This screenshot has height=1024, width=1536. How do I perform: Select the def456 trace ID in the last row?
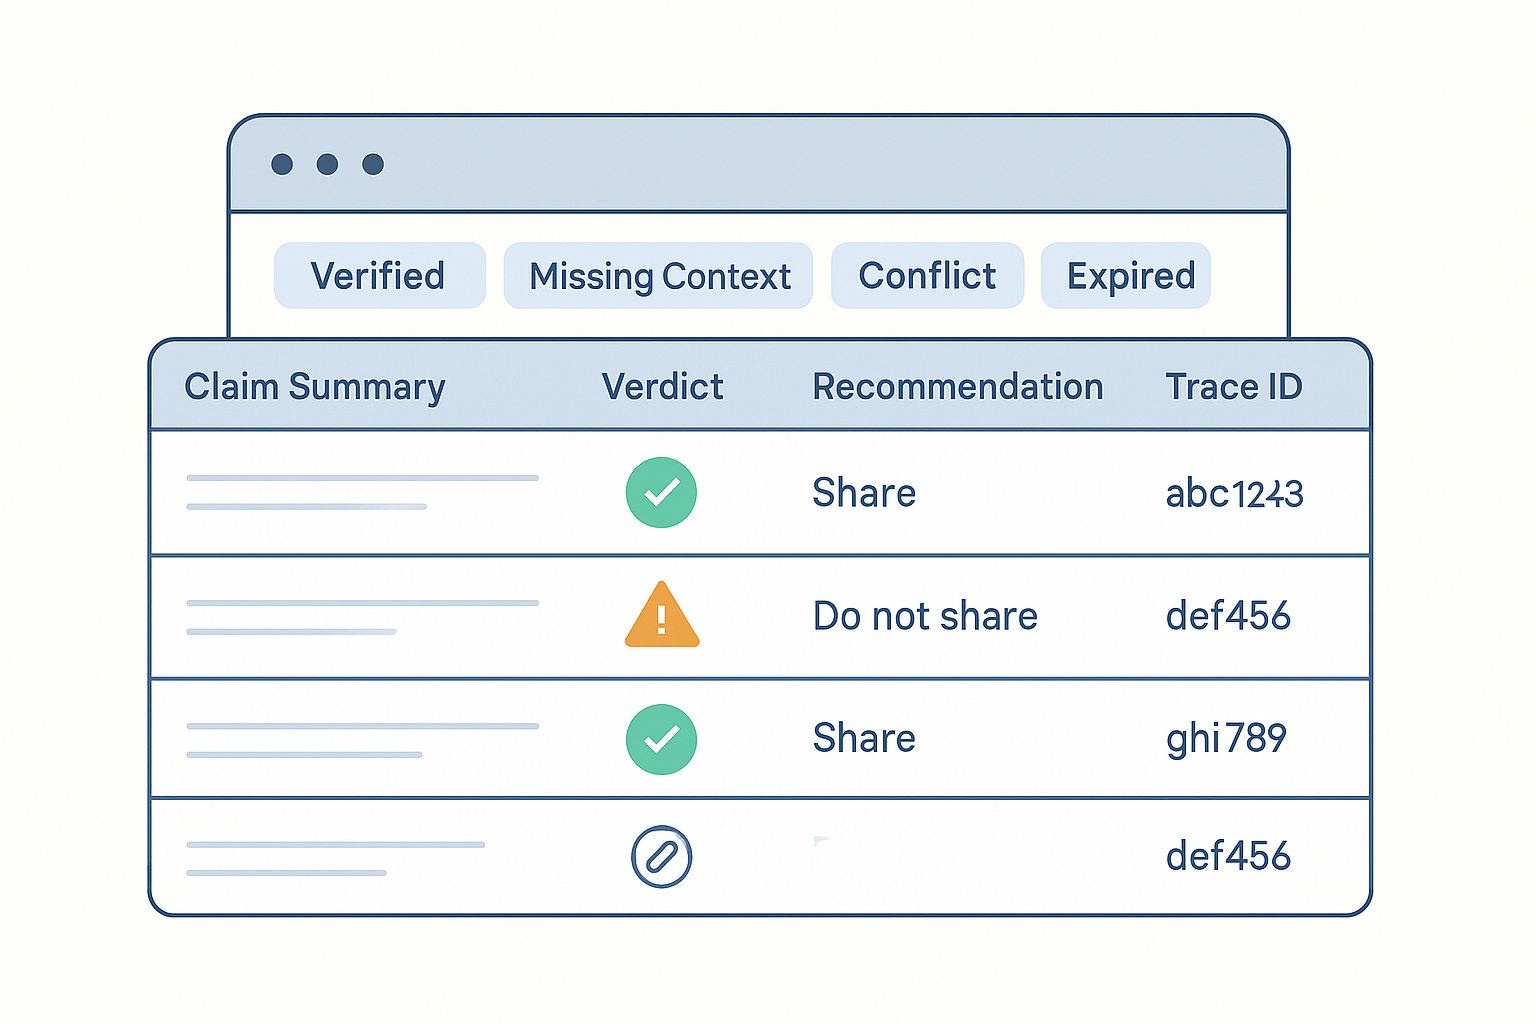[x=1228, y=856]
